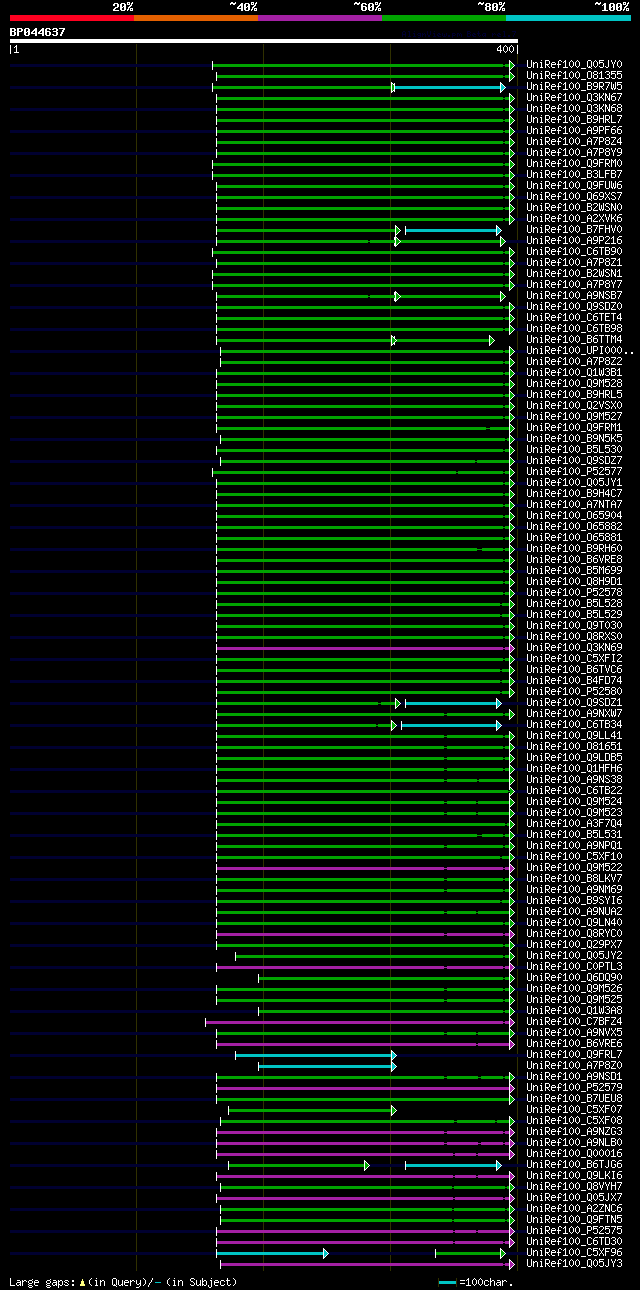This screenshot has width=640, height=1290.
Task: Open the UniRef100_B9HRL7 hit link
Action: 574,119
